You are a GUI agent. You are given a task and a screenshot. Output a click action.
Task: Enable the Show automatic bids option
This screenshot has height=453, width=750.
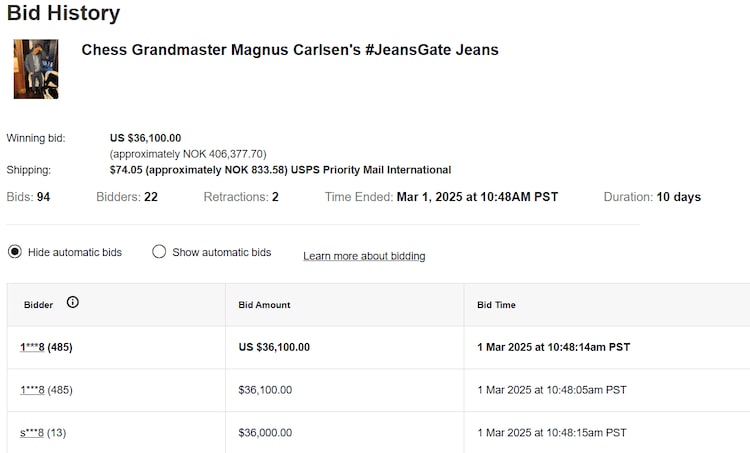coord(159,252)
